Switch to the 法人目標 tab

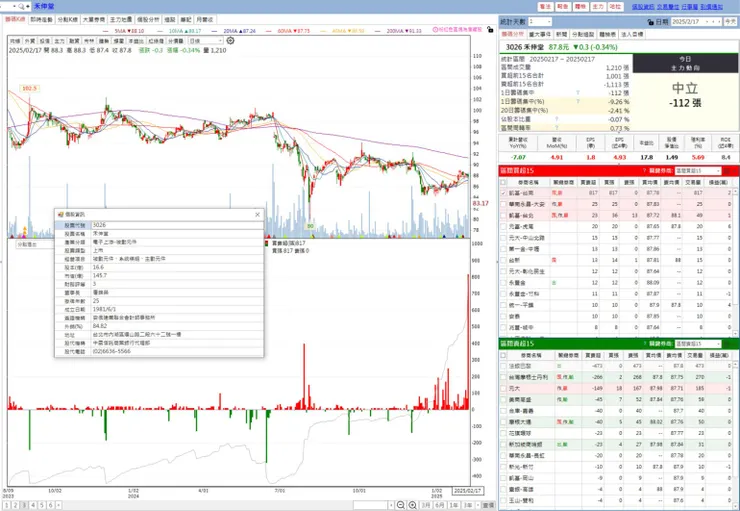pos(632,34)
